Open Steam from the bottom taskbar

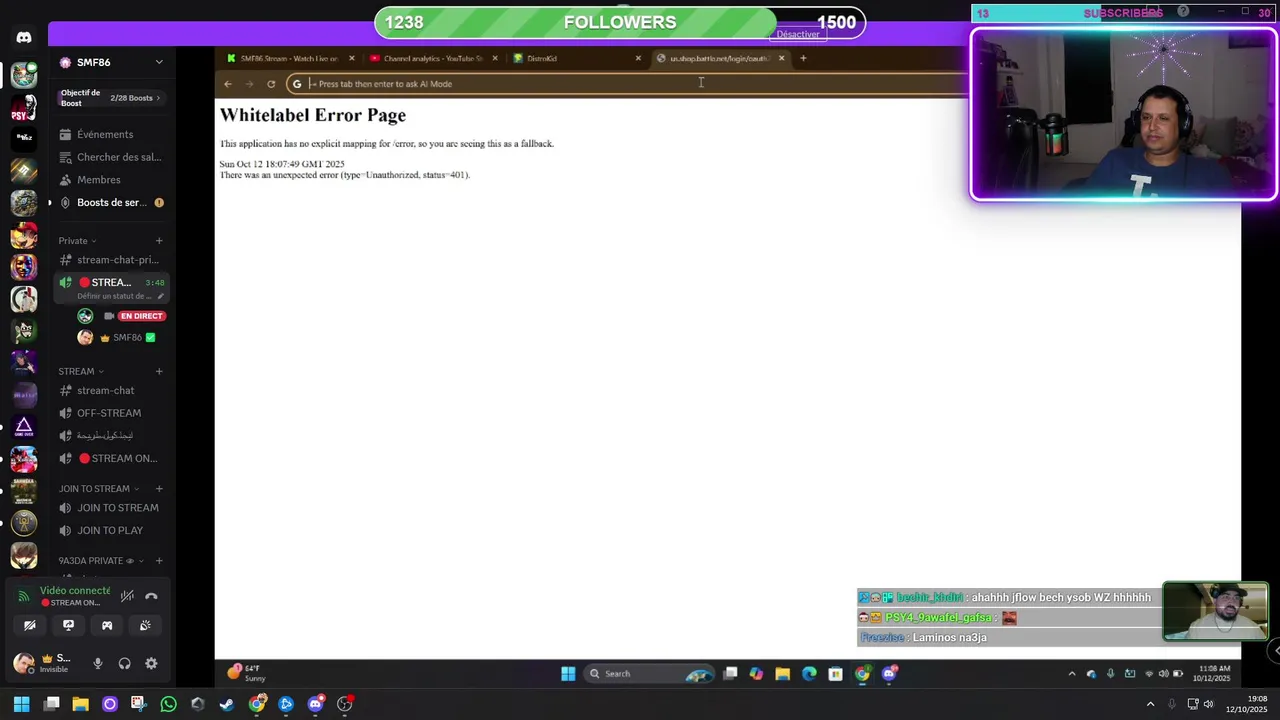click(227, 704)
